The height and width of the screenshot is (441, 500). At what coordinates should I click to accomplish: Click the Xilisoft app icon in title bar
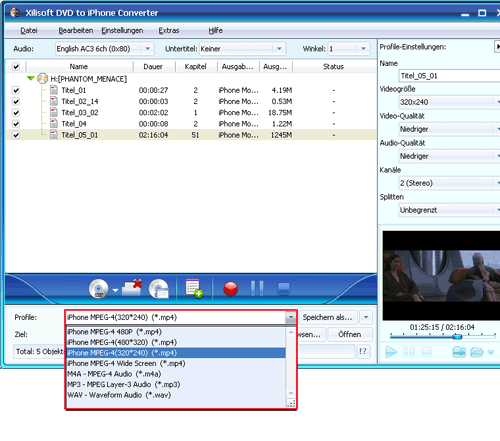pos(15,13)
